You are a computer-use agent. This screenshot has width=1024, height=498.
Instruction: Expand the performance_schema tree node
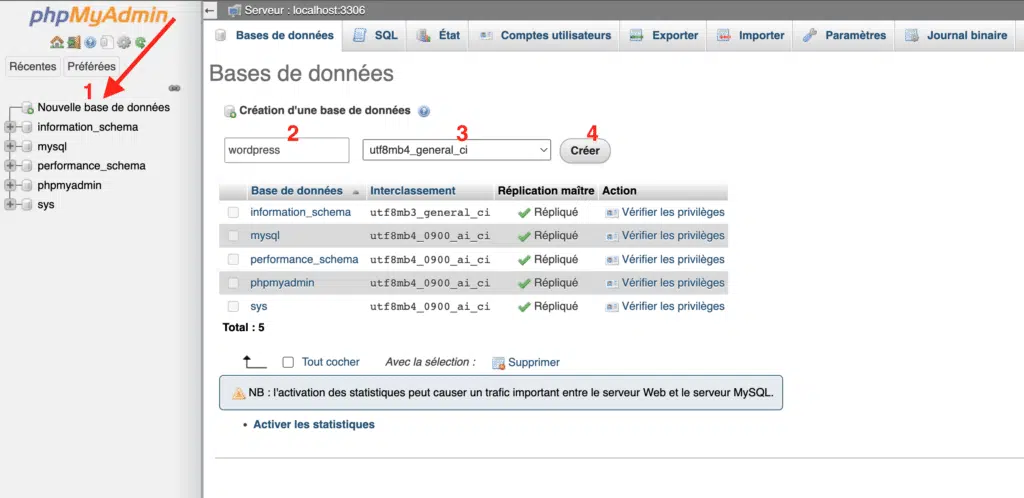point(11,166)
